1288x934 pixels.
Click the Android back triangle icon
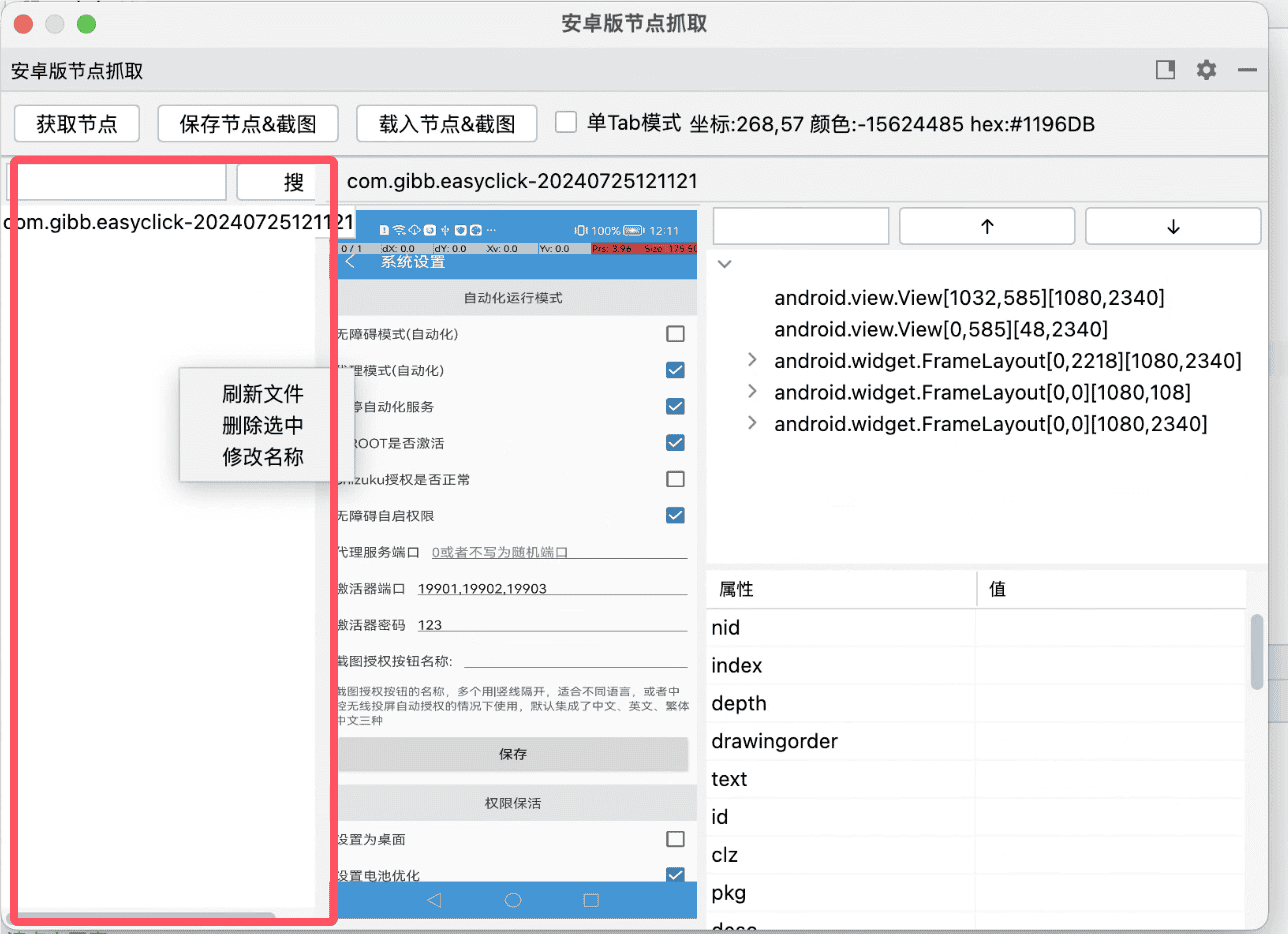tap(434, 900)
